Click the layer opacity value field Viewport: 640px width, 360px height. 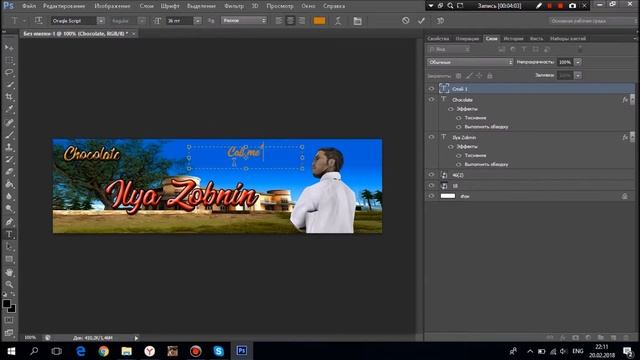tap(565, 62)
